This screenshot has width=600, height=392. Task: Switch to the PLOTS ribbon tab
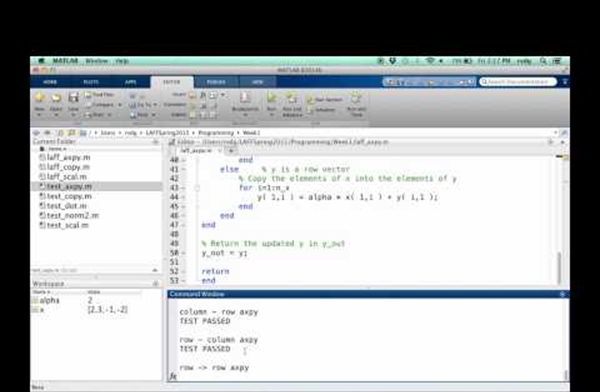pyautogui.click(x=91, y=82)
